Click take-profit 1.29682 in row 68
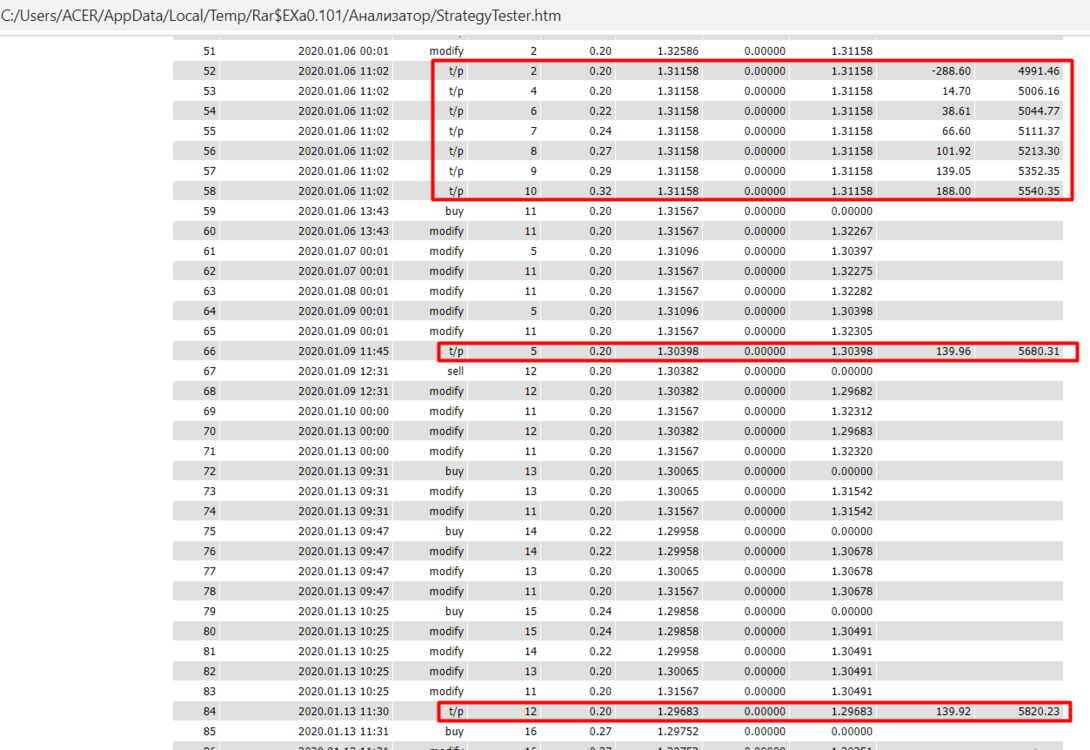Viewport: 1090px width, 750px height. (x=852, y=391)
